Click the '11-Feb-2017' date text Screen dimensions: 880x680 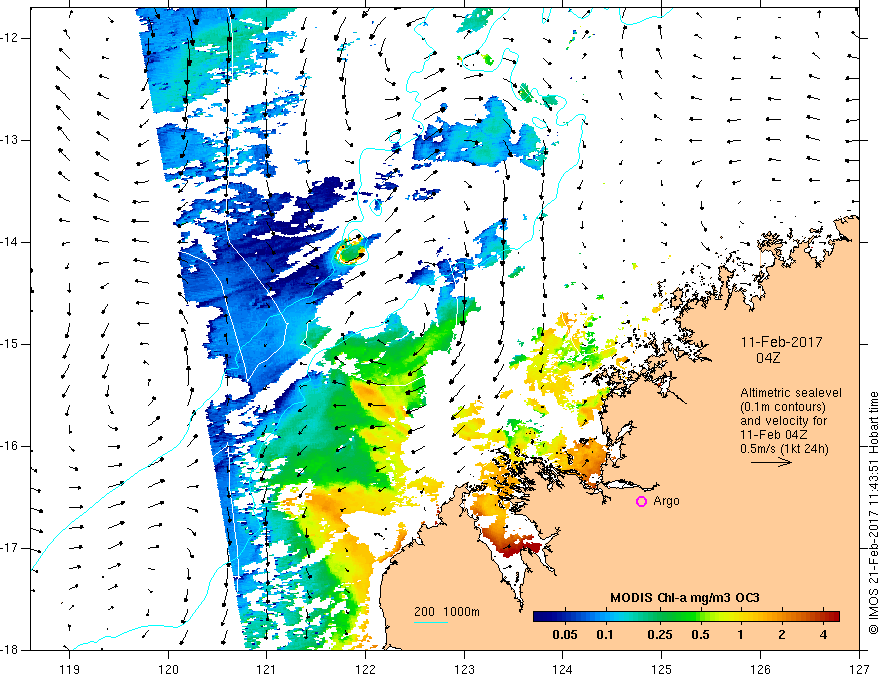781,342
